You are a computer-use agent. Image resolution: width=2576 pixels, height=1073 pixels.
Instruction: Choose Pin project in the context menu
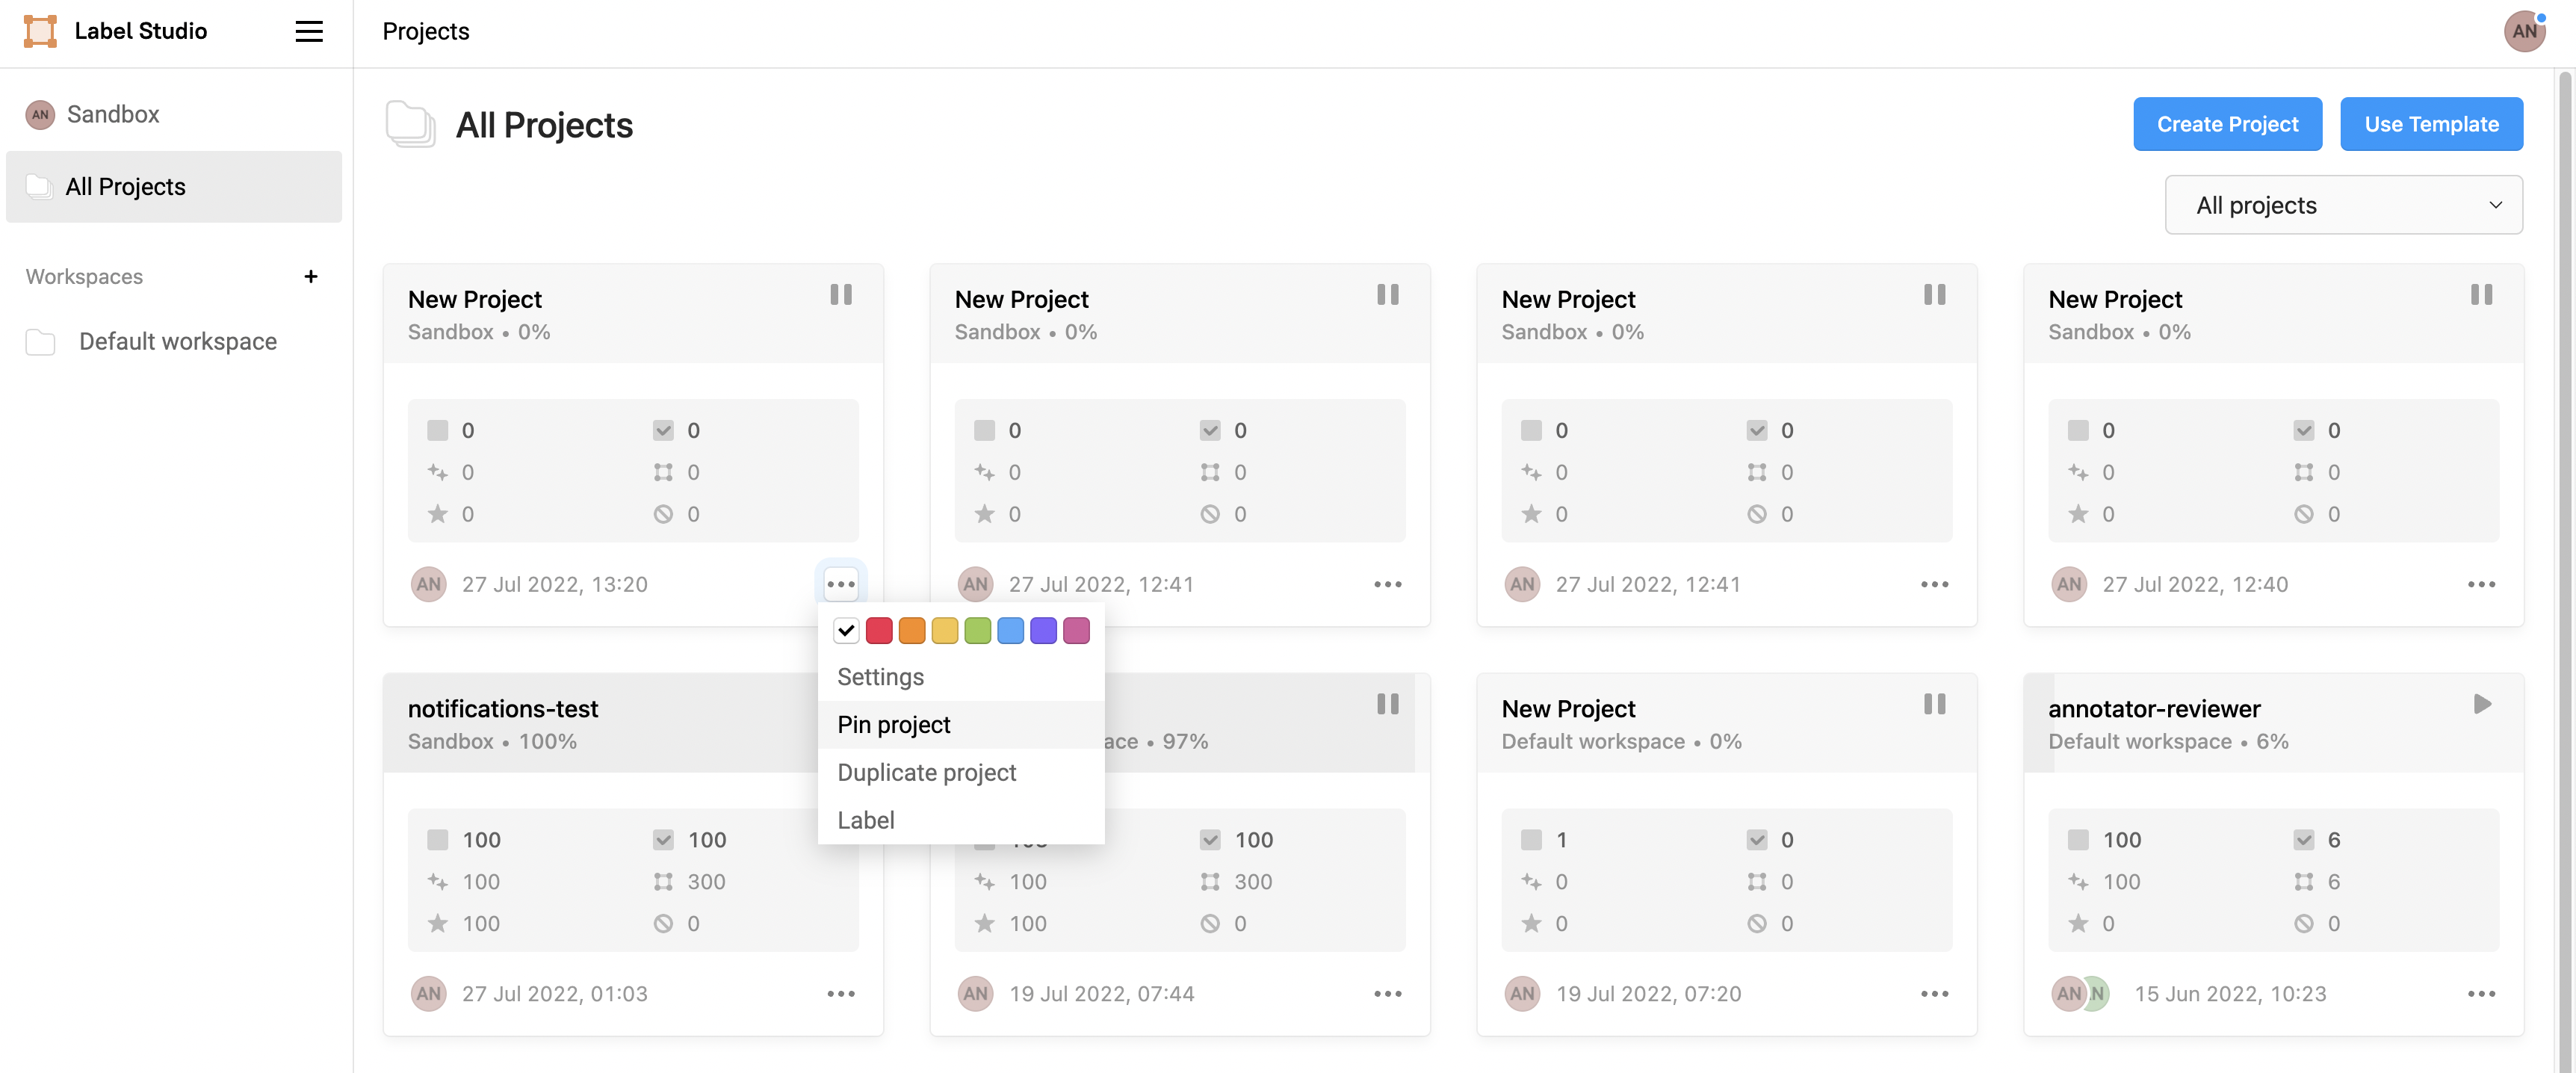pos(894,725)
